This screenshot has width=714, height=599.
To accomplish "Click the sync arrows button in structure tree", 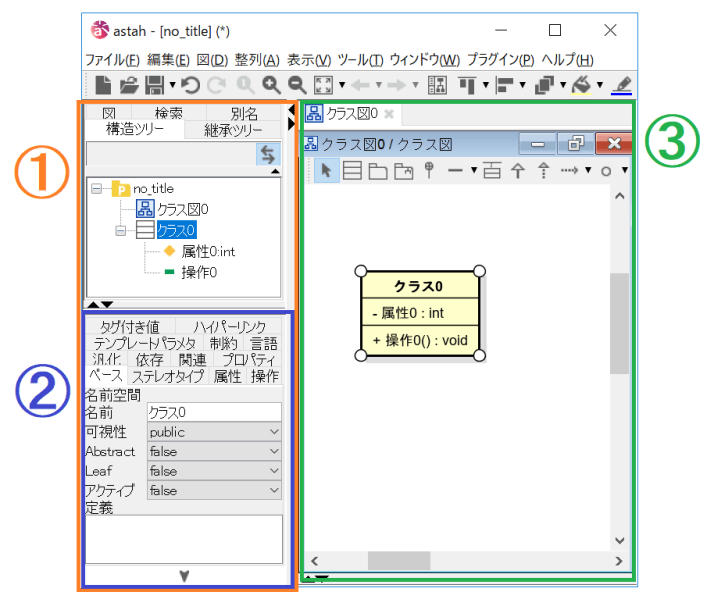I will (267, 153).
